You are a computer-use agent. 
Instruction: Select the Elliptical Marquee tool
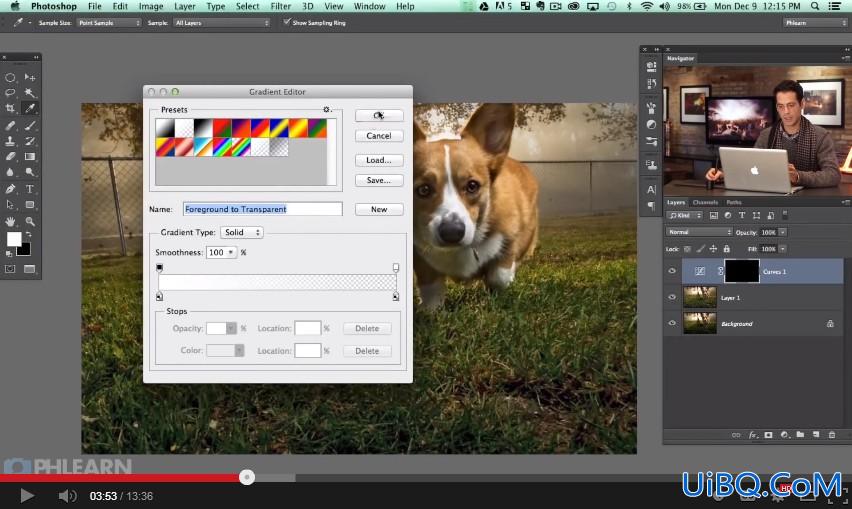pyautogui.click(x=10, y=77)
